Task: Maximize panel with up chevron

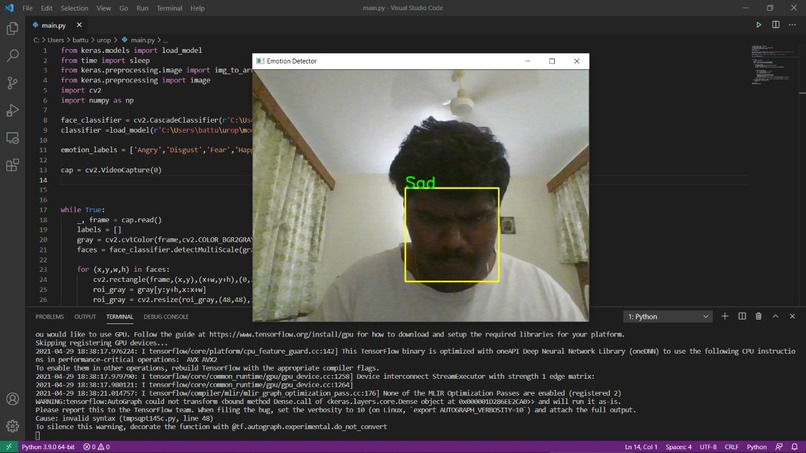Action: tap(775, 316)
